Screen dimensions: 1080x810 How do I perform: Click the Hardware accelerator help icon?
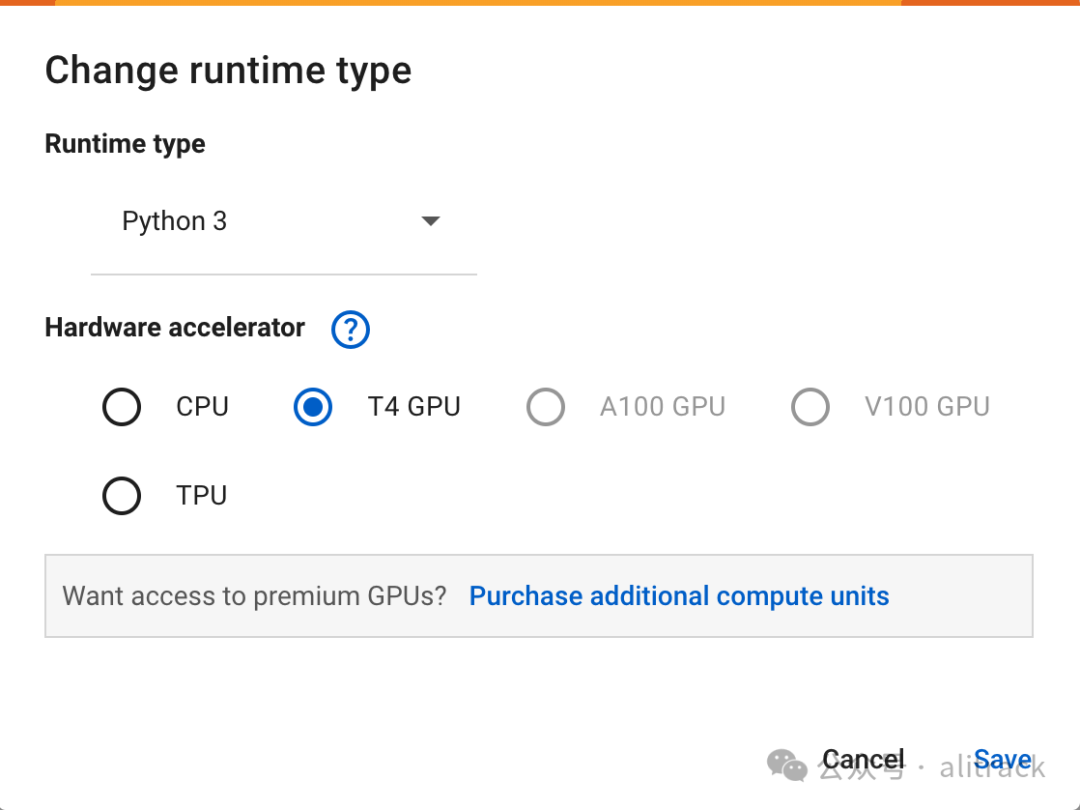pos(350,329)
